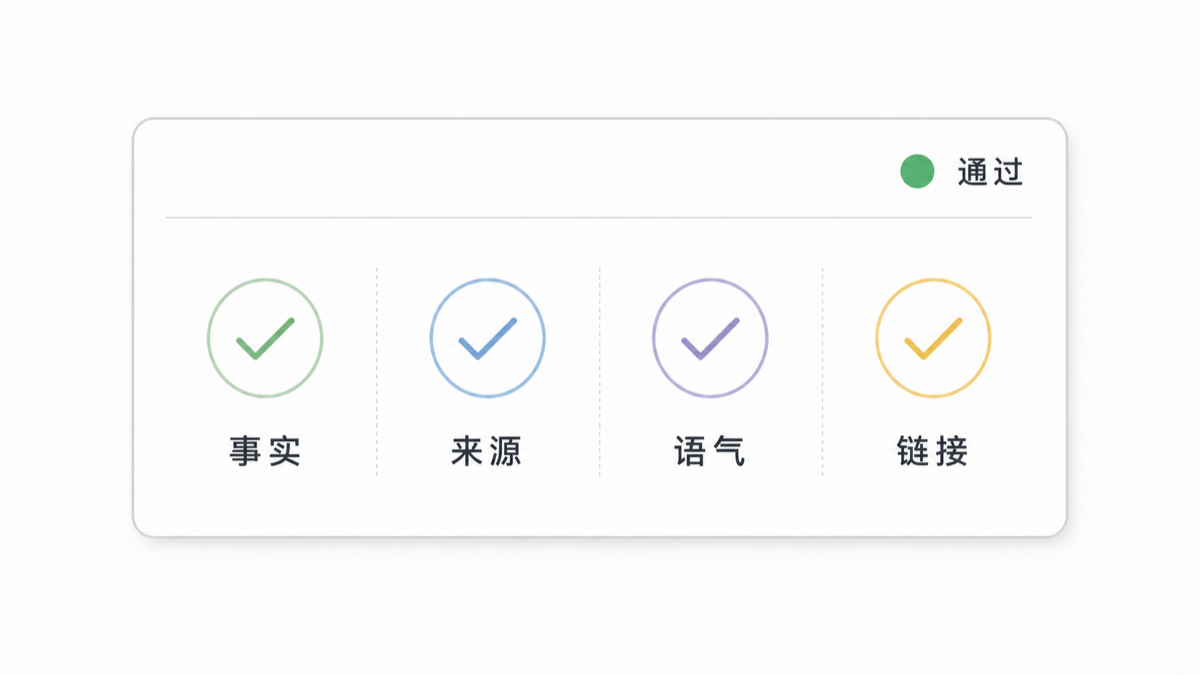Select the purple checkmark icon above 语气

tap(710, 339)
